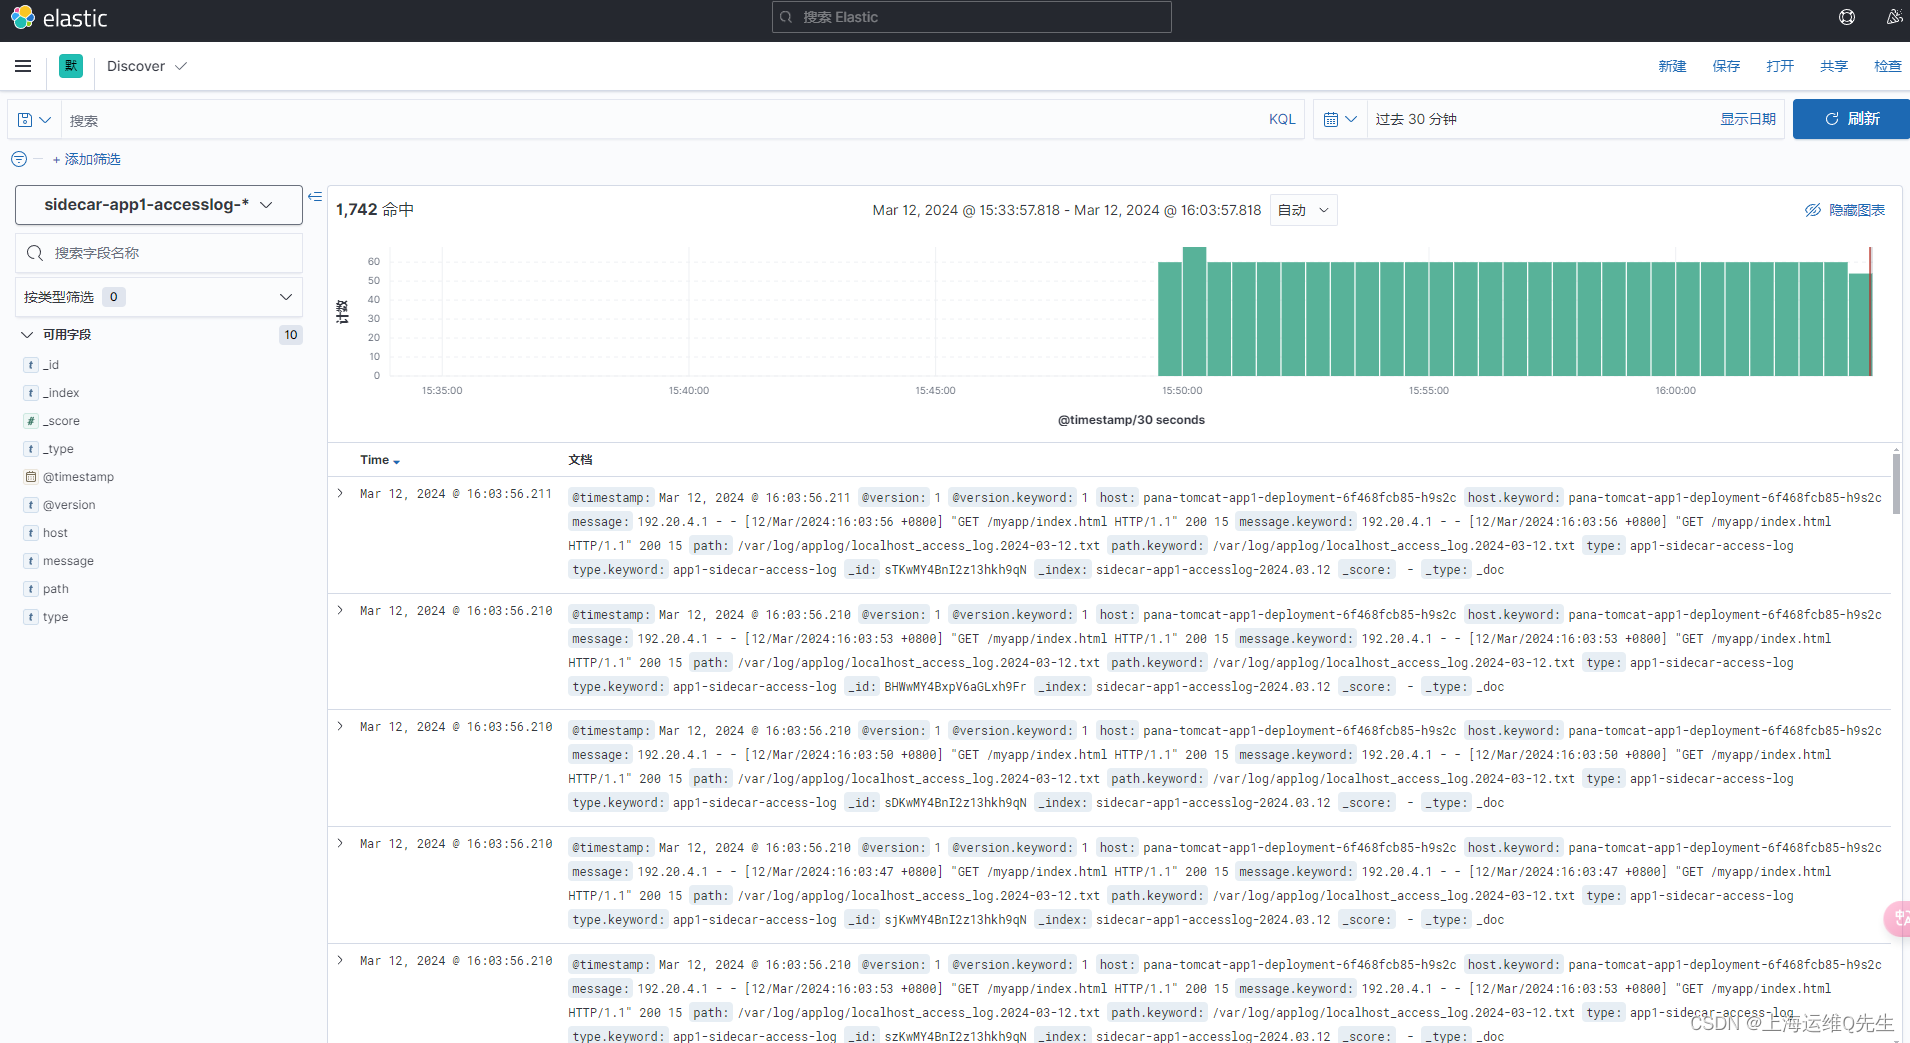Click the 文档 column header

(580, 460)
